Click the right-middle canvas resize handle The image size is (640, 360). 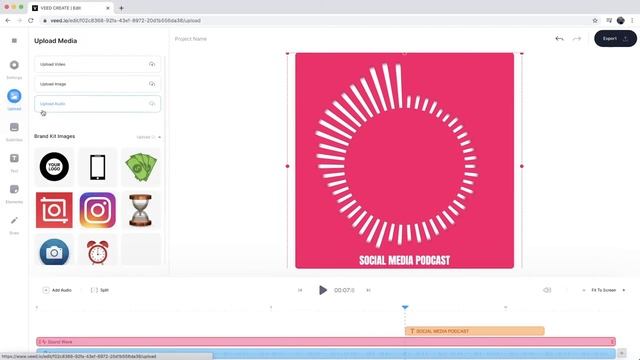coord(522,166)
